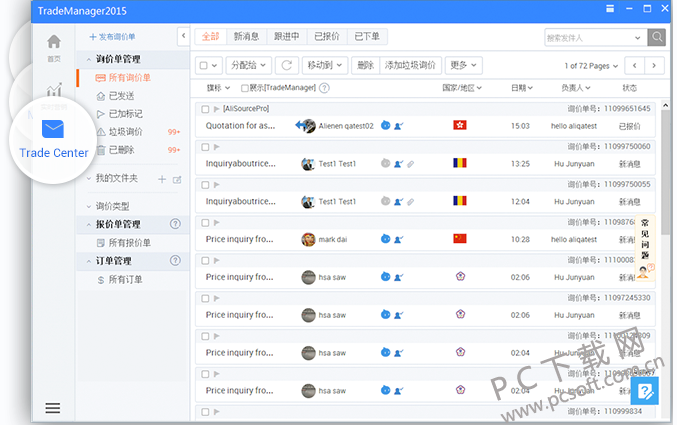Open the 负责人 column filter

(576, 88)
